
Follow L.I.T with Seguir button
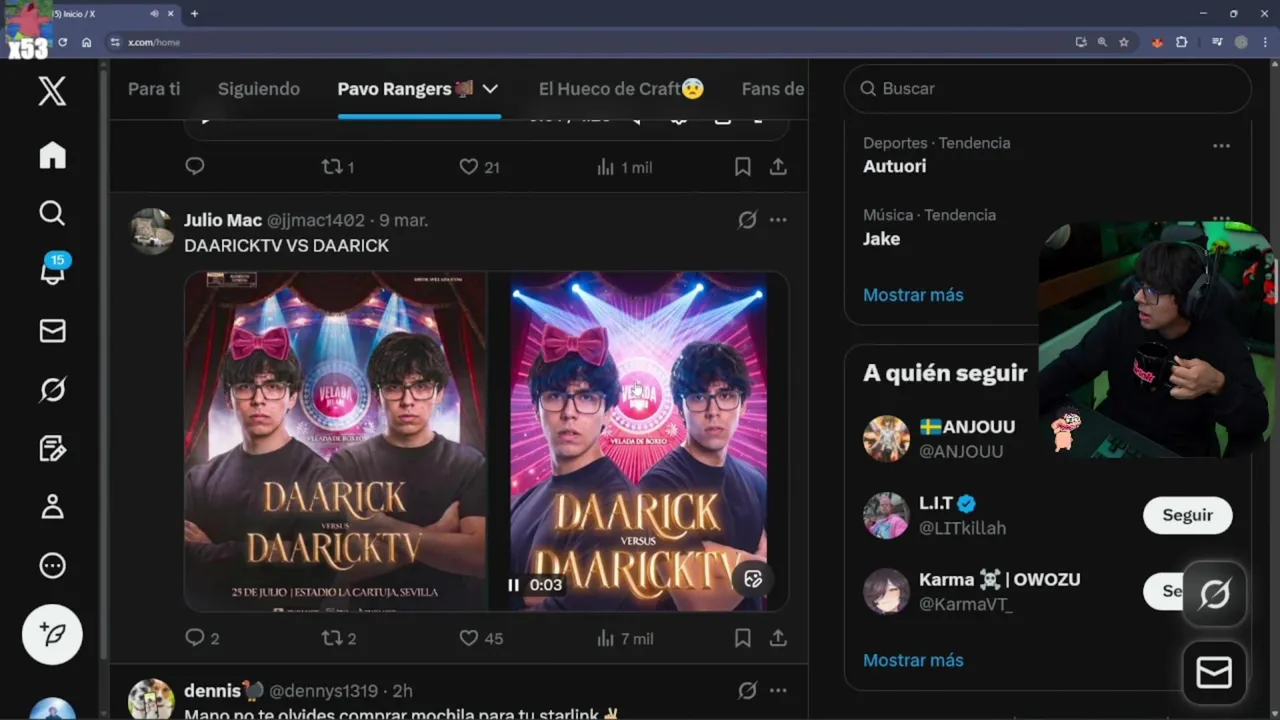coord(1188,515)
